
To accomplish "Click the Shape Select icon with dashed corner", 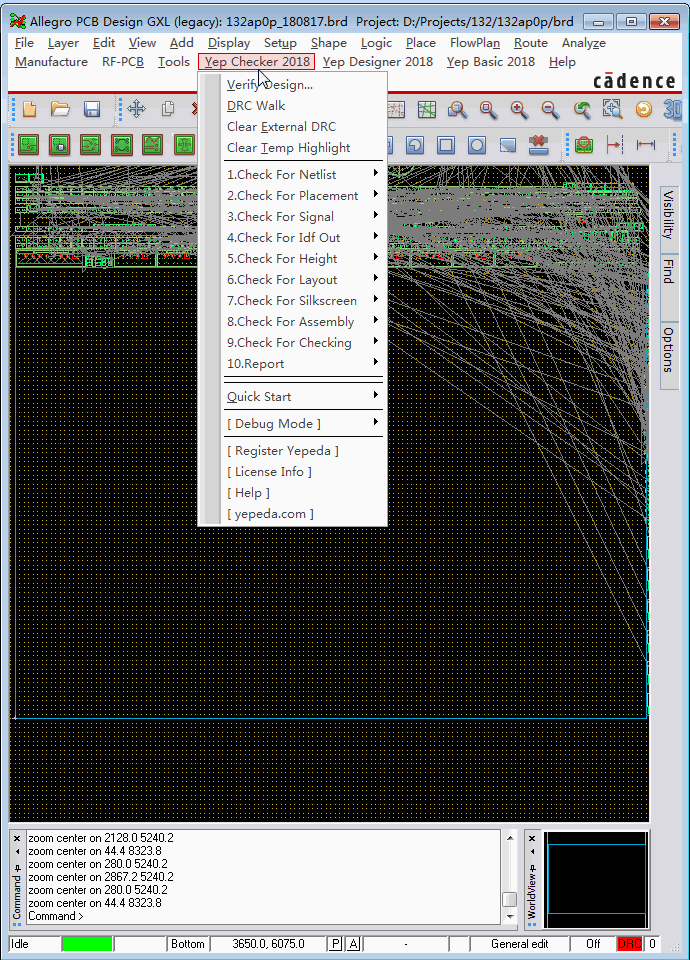I will (508, 145).
